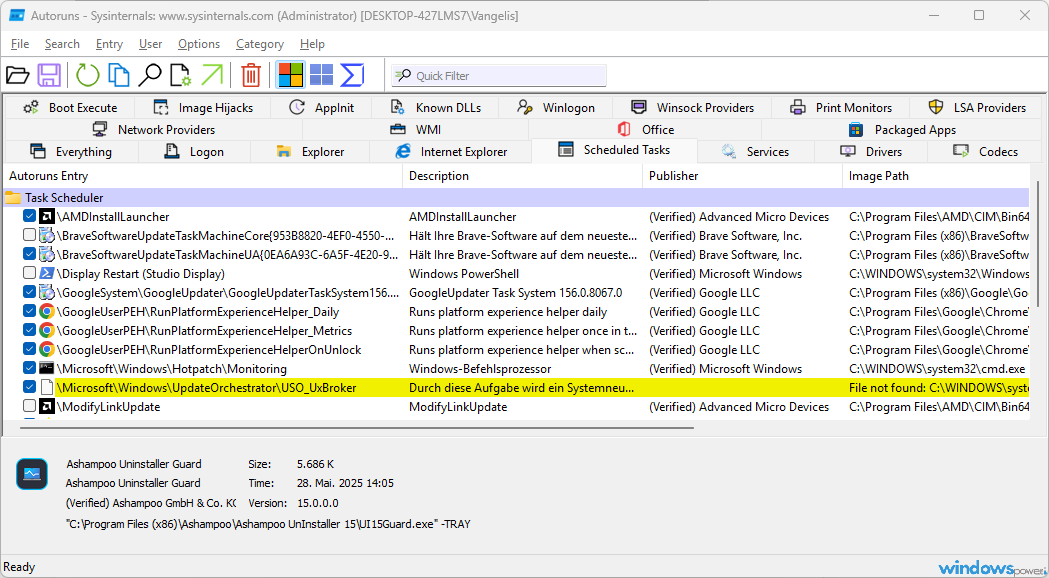
Task: Uncheck the BraveSoftwareUpdateTaskMachineUA checkbox
Action: coord(29,254)
